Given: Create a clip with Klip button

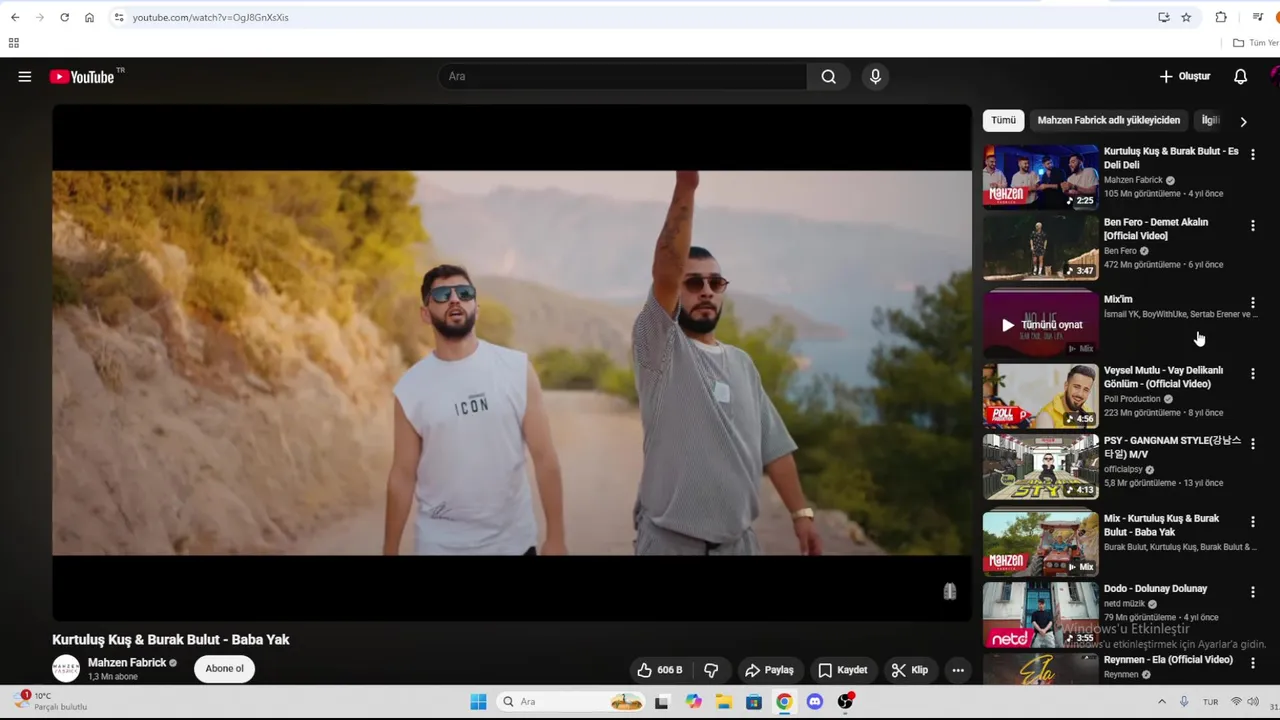Looking at the screenshot, I should pos(910,670).
